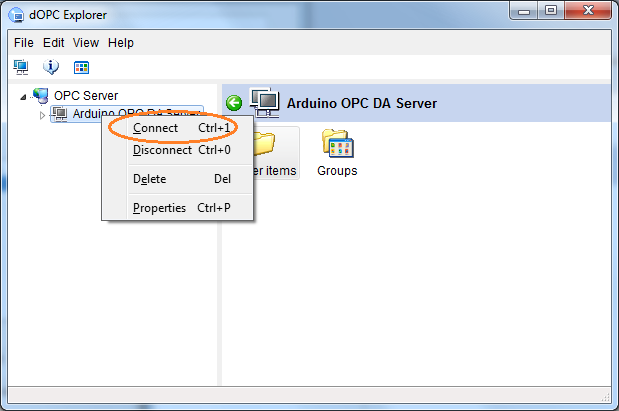Open the File menu
Screen dimensions: 619x411
24,43
